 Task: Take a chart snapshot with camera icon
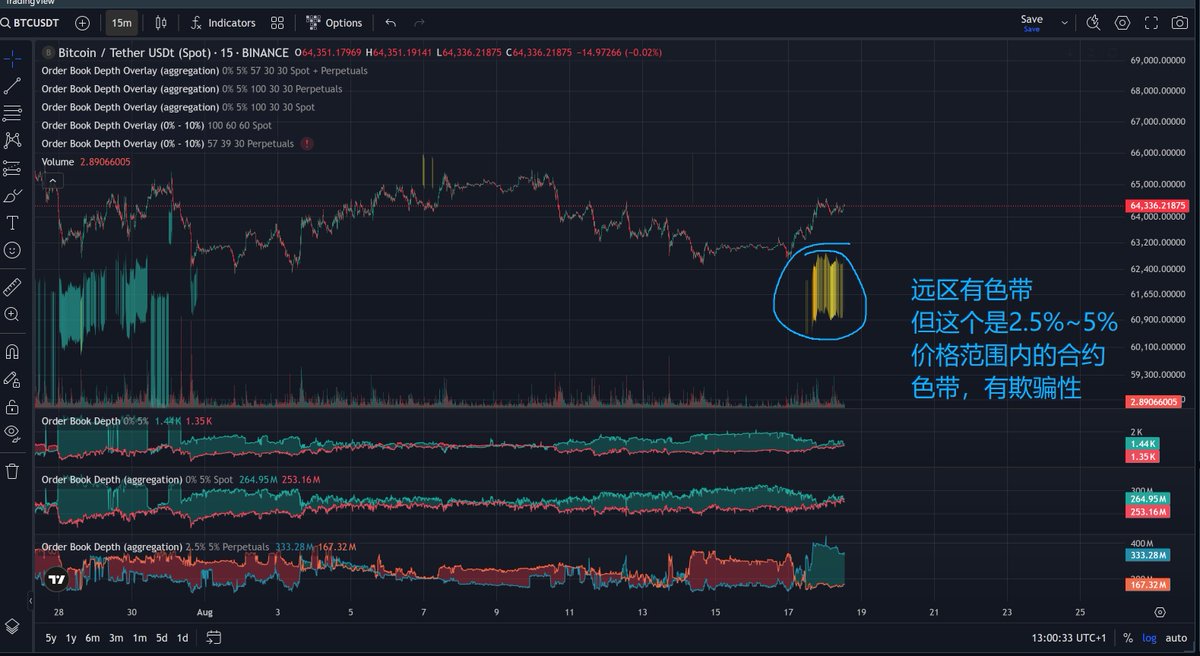[1182, 22]
